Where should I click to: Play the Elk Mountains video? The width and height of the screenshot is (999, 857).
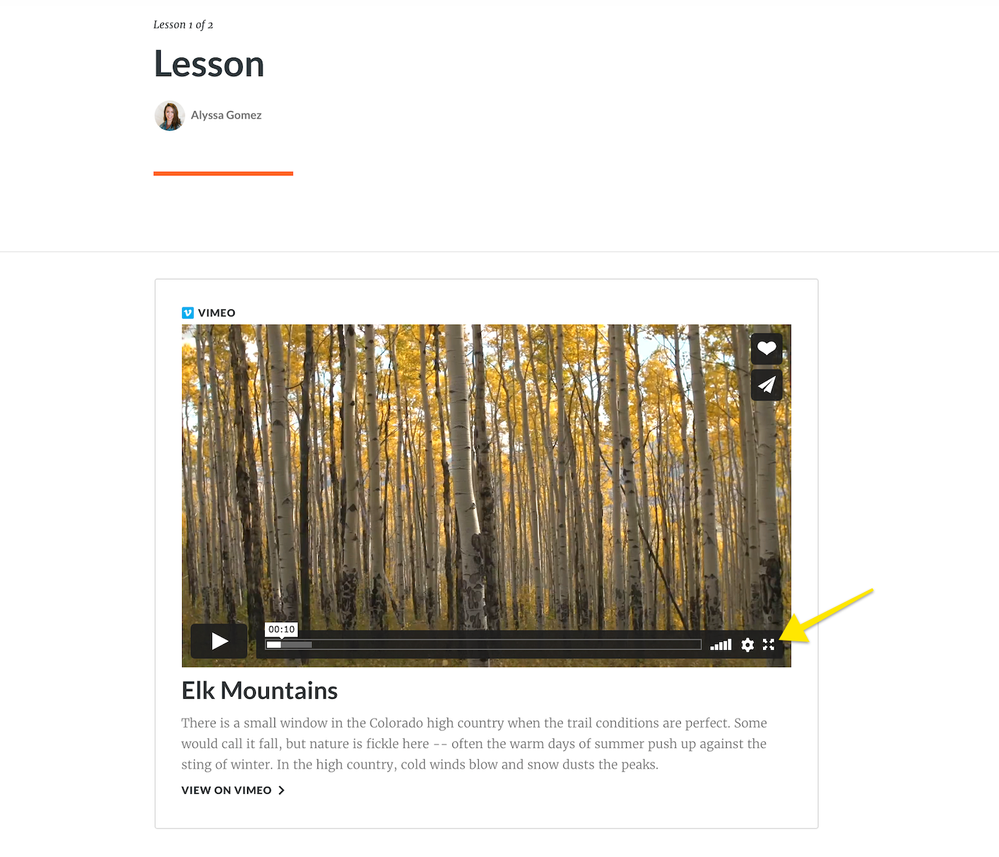(219, 641)
